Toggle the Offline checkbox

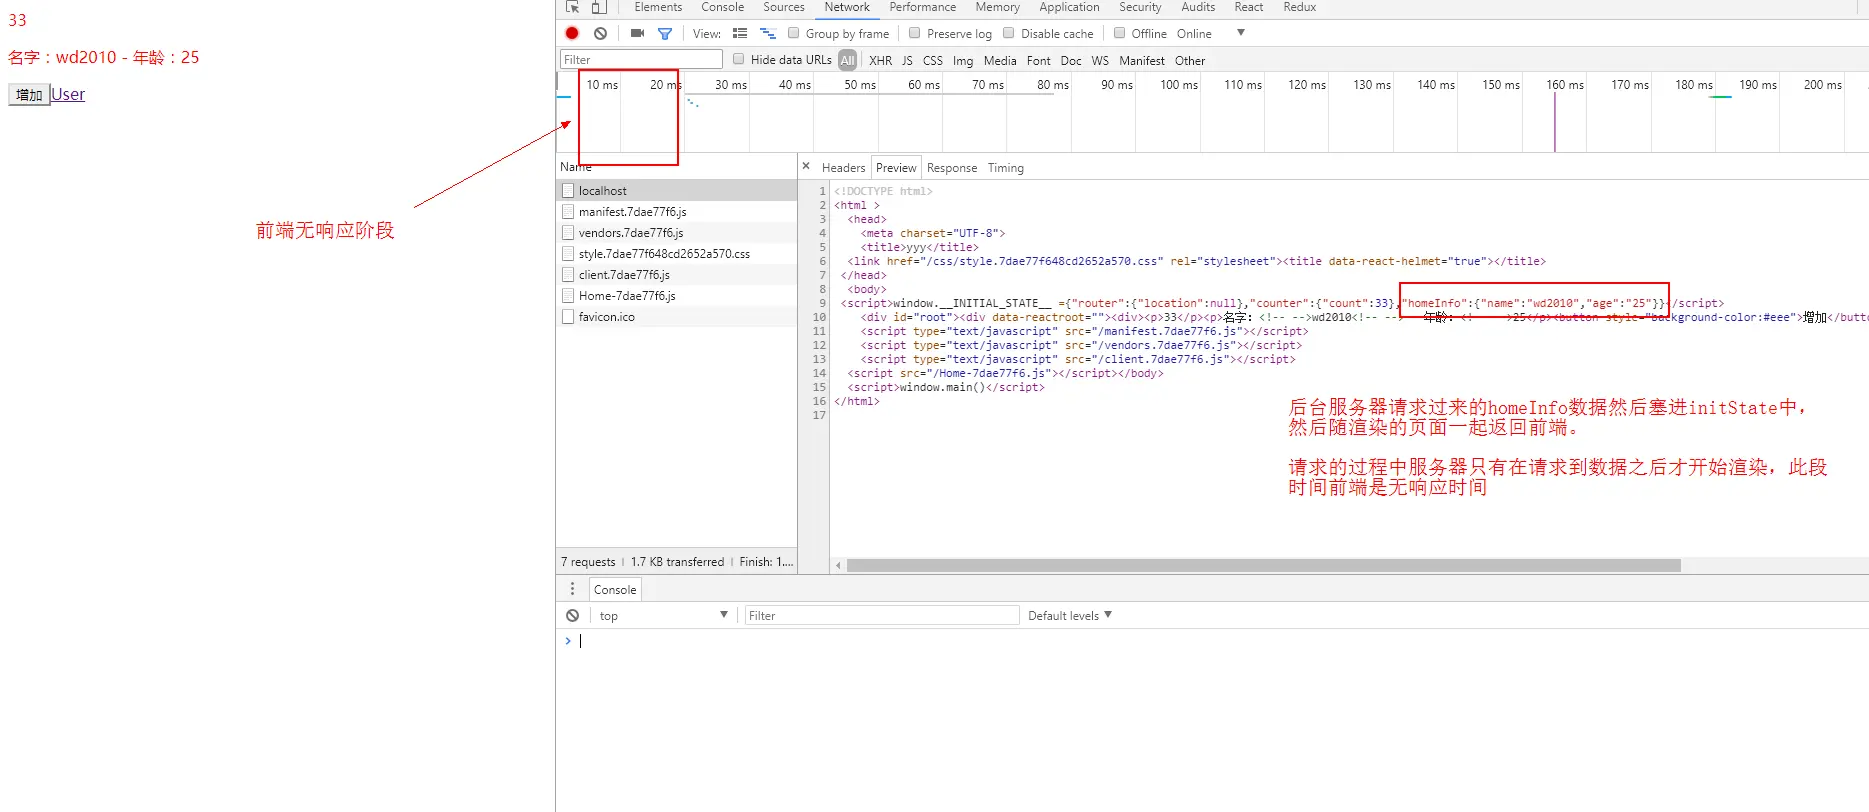(x=1119, y=33)
